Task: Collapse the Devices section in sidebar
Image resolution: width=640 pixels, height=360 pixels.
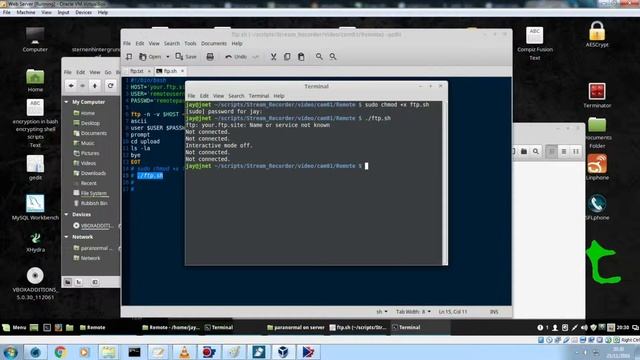Action: tap(67, 214)
